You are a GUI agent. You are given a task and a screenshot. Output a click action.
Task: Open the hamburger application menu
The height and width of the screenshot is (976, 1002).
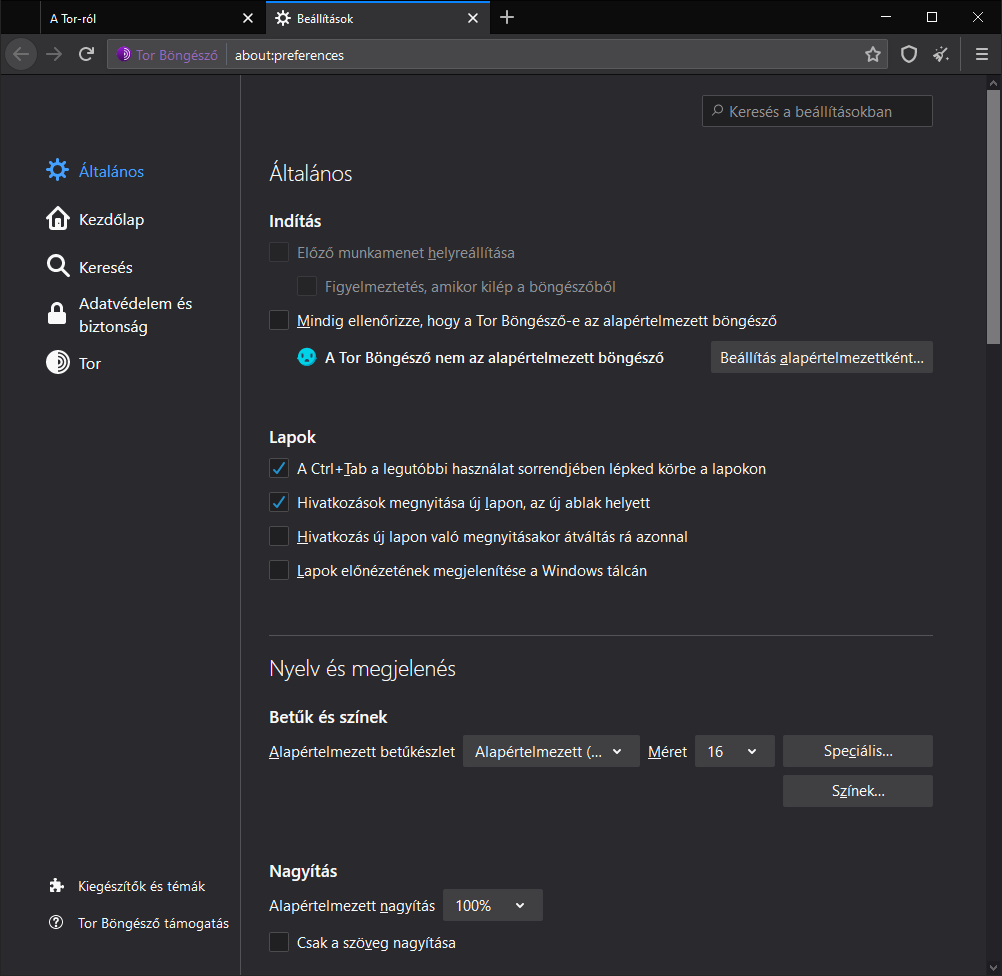click(x=982, y=55)
